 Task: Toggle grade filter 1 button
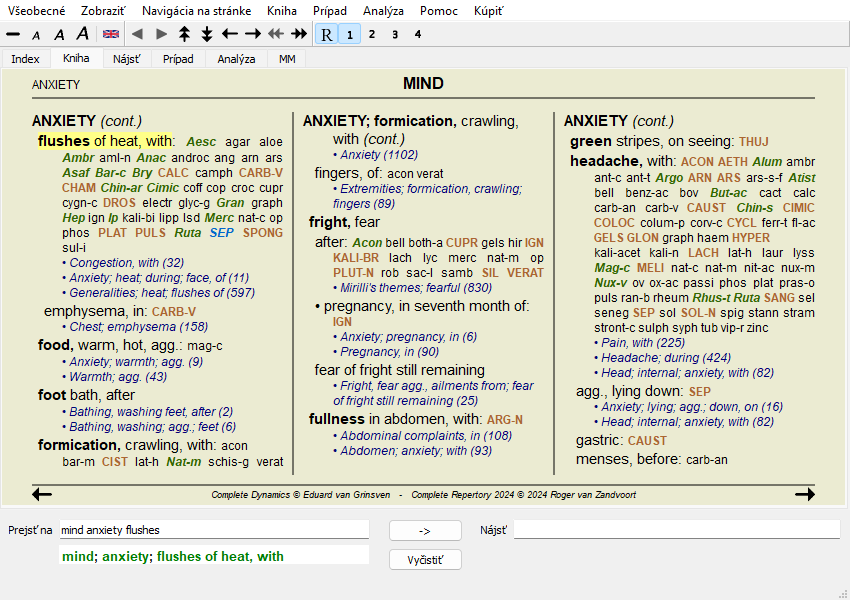[349, 34]
